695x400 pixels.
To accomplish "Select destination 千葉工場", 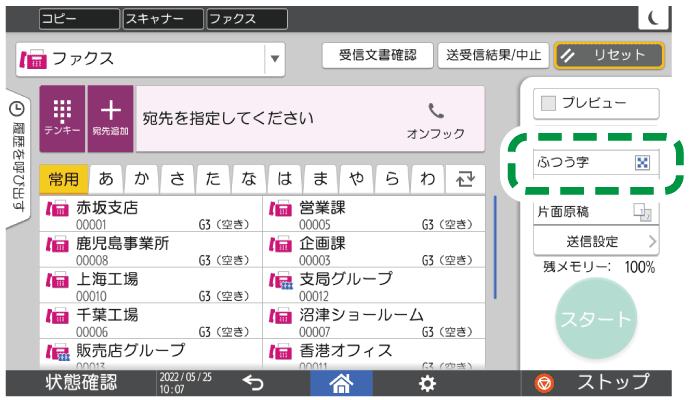I will pyautogui.click(x=151, y=321).
